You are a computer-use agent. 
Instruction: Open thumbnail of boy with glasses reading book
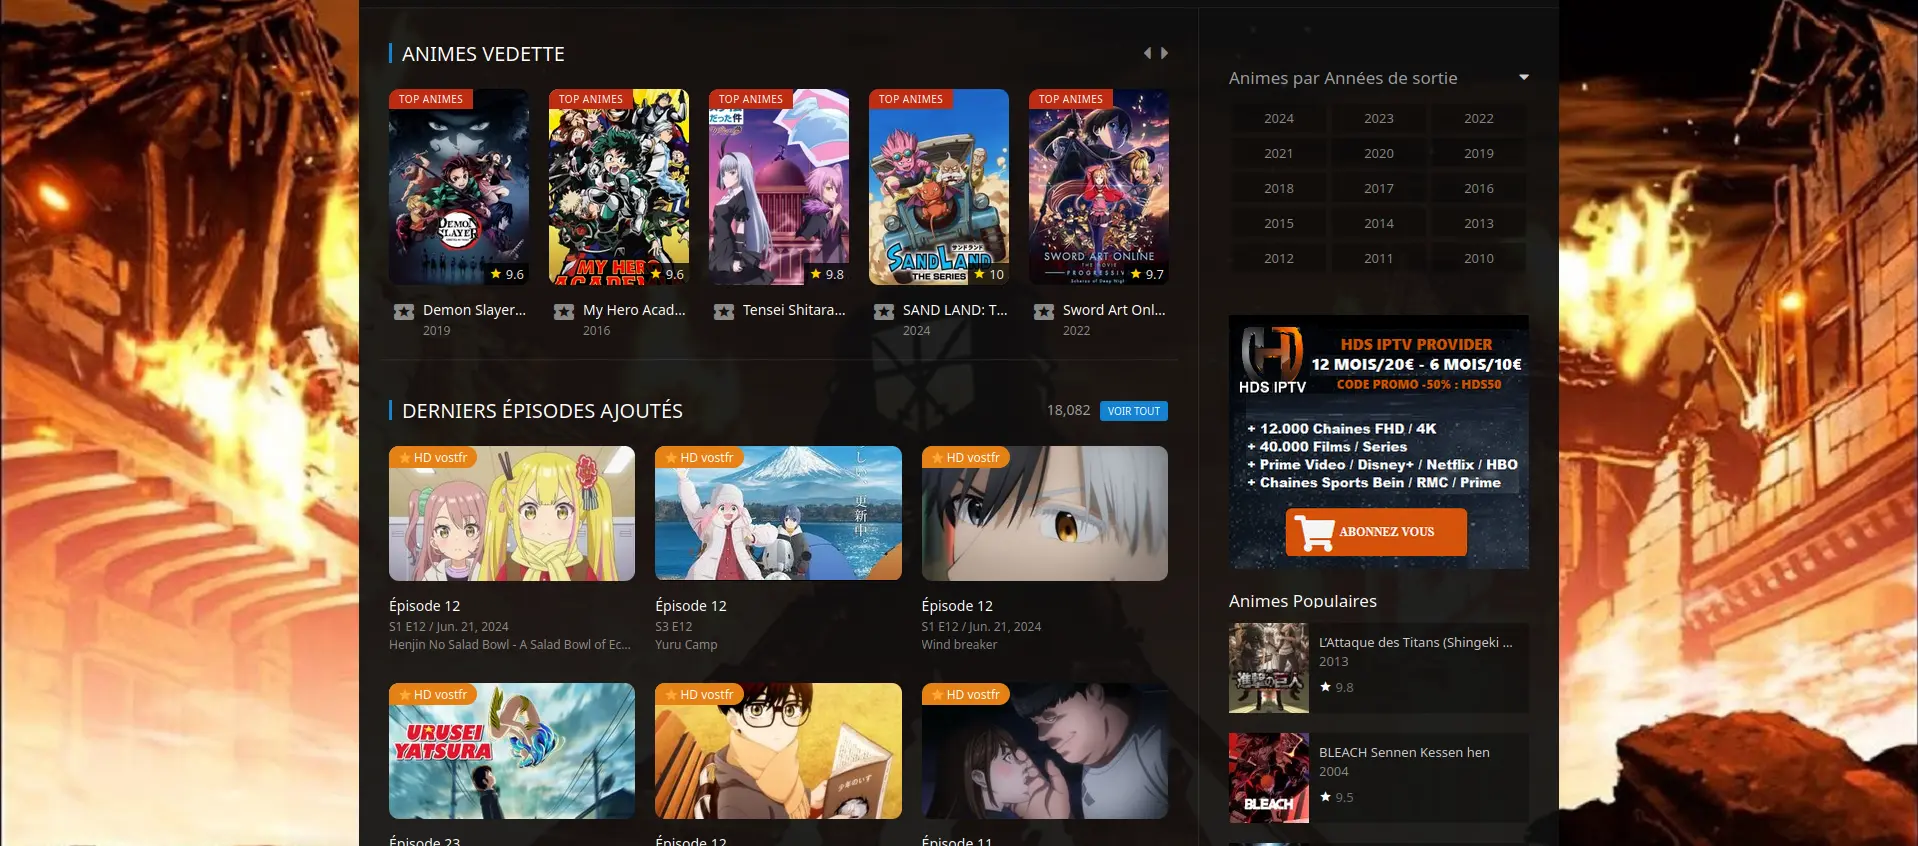click(x=778, y=751)
